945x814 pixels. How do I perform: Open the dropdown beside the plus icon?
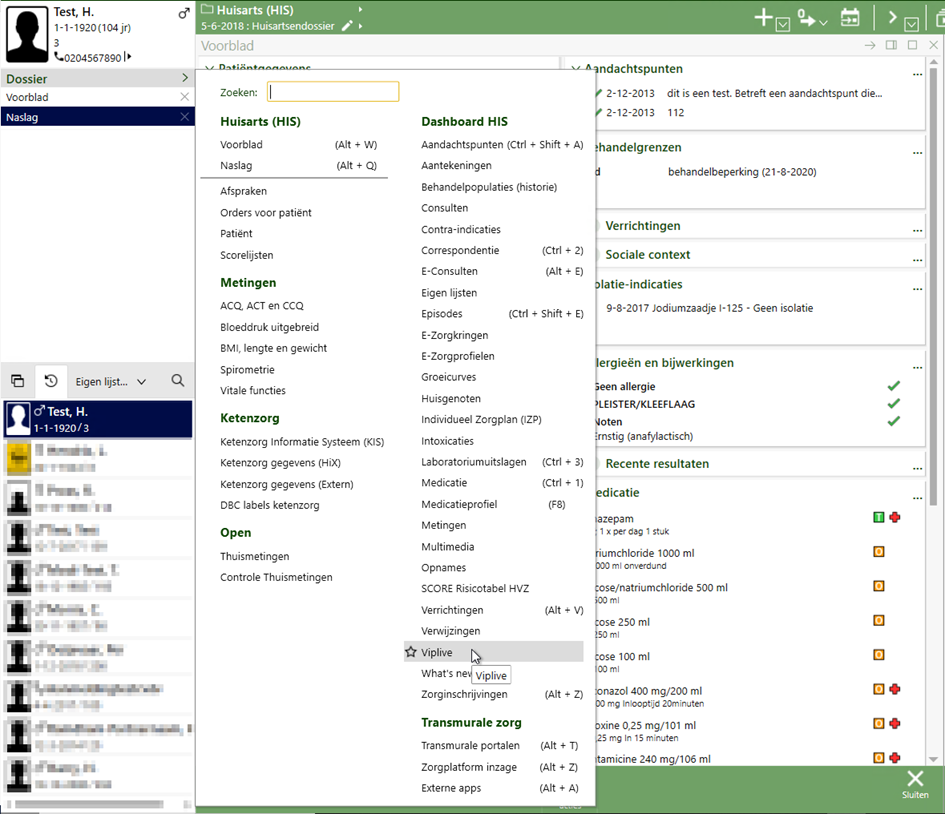[782, 24]
